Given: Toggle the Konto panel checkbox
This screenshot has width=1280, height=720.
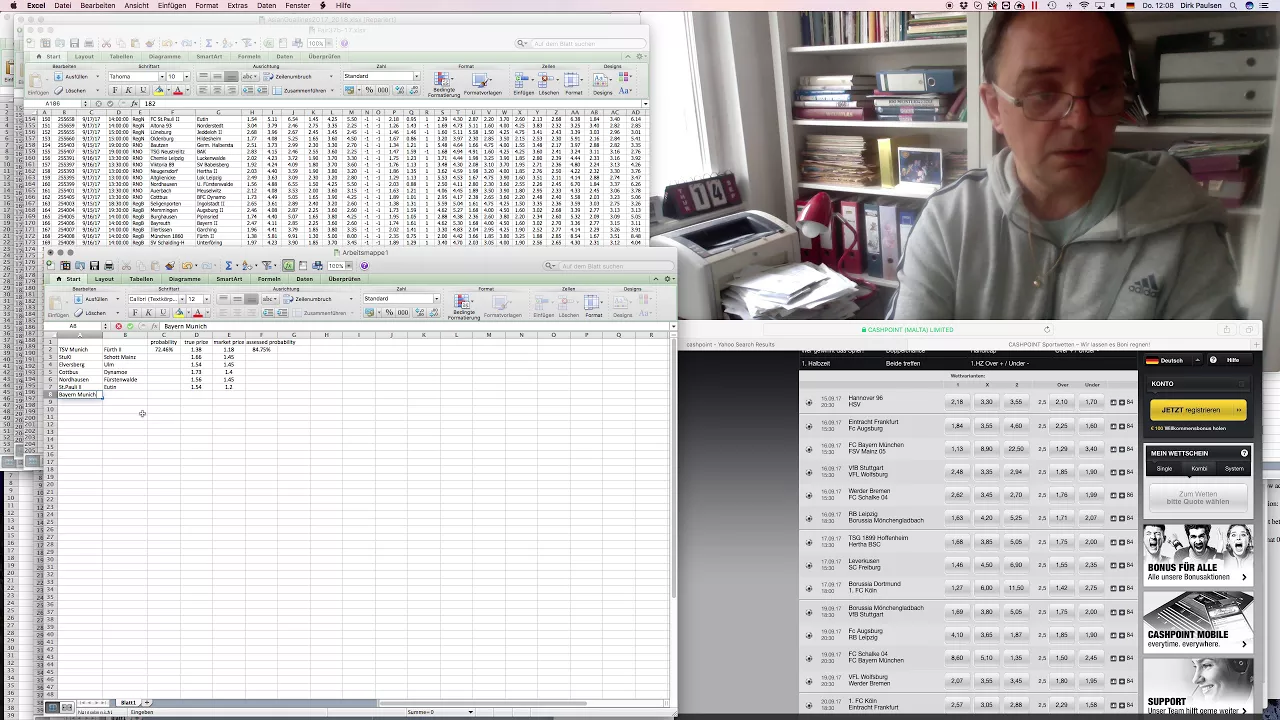Looking at the screenshot, I should point(1243,384).
